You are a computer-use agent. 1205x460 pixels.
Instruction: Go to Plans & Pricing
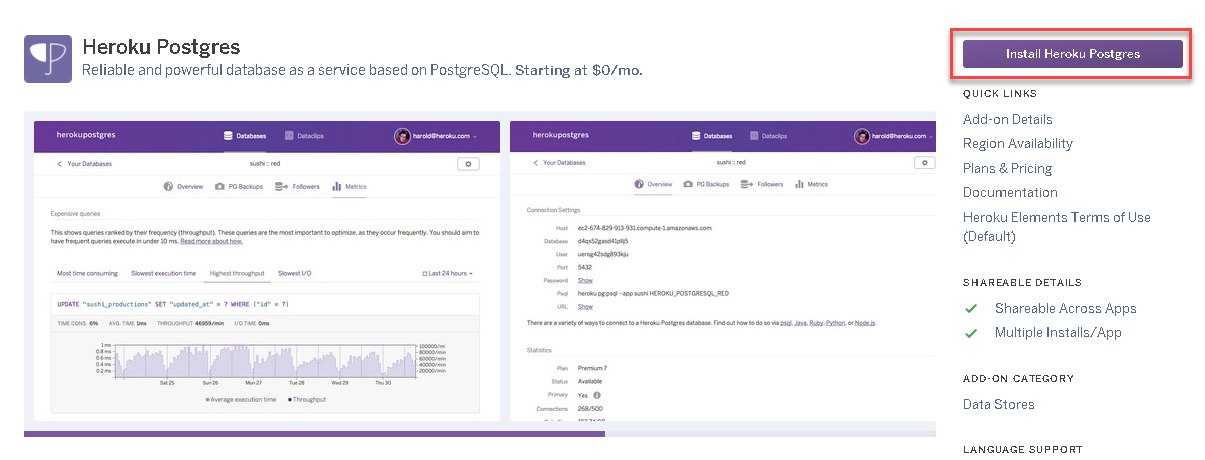click(x=1007, y=168)
